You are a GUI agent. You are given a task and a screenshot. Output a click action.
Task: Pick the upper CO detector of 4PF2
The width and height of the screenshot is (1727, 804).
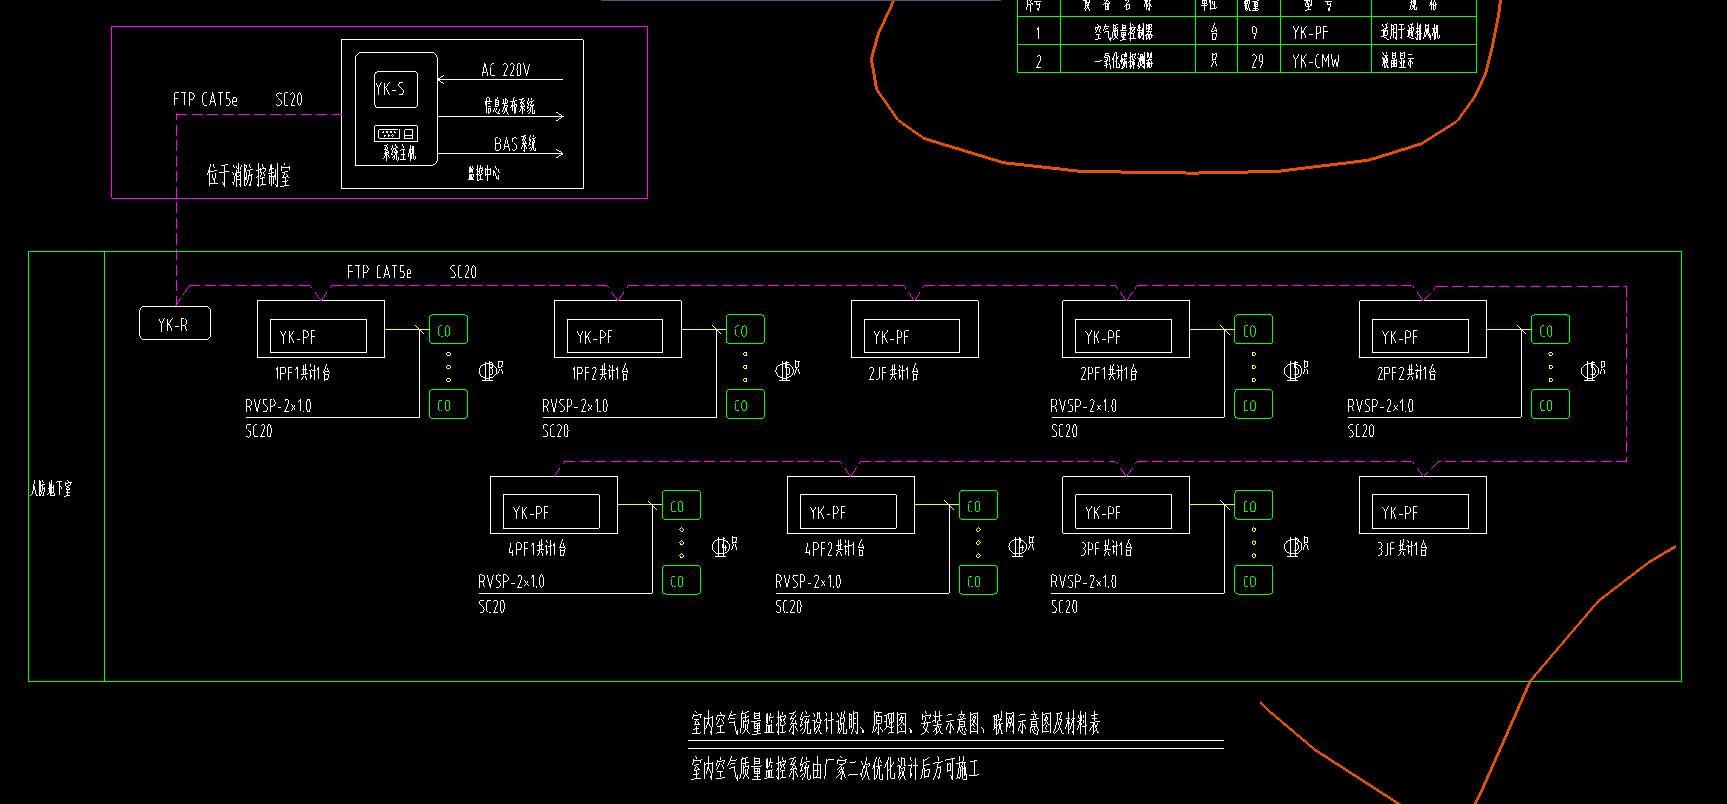coord(978,506)
